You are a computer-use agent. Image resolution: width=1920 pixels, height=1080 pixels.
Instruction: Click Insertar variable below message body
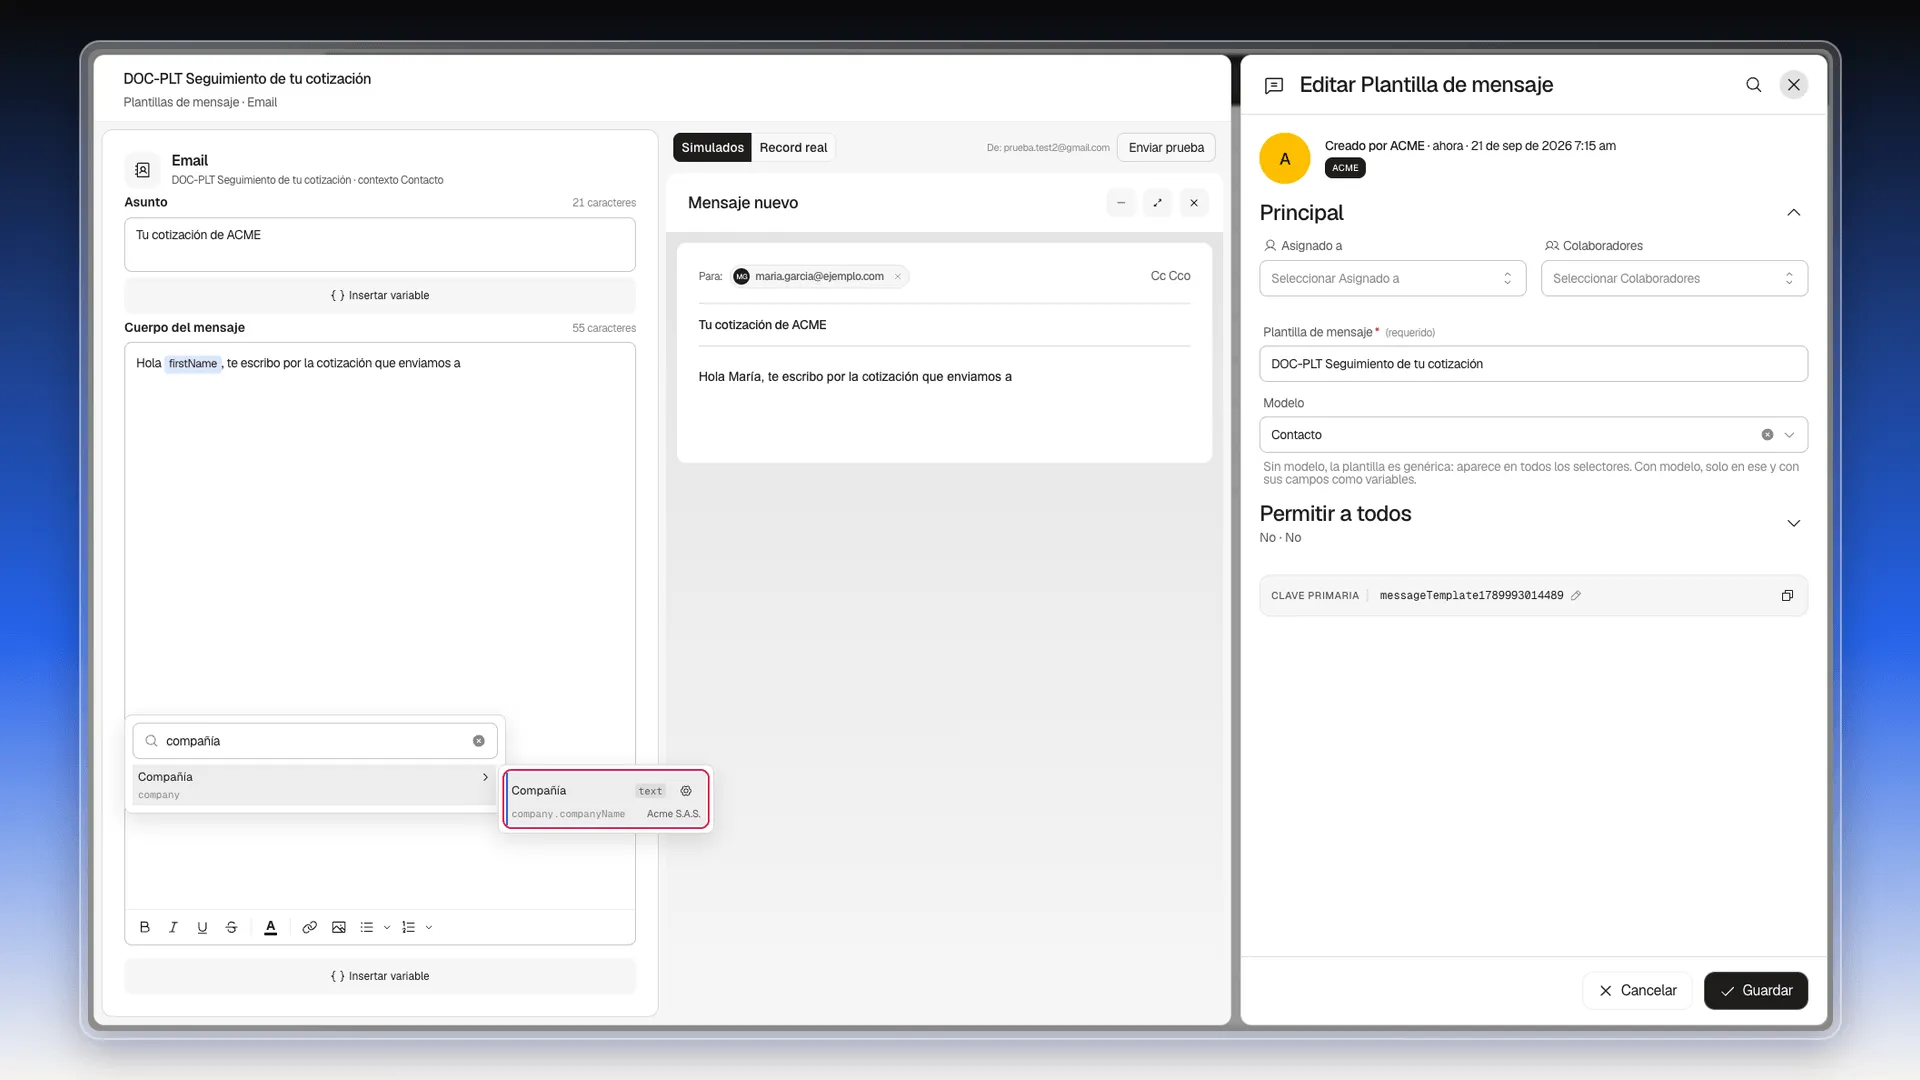[380, 976]
